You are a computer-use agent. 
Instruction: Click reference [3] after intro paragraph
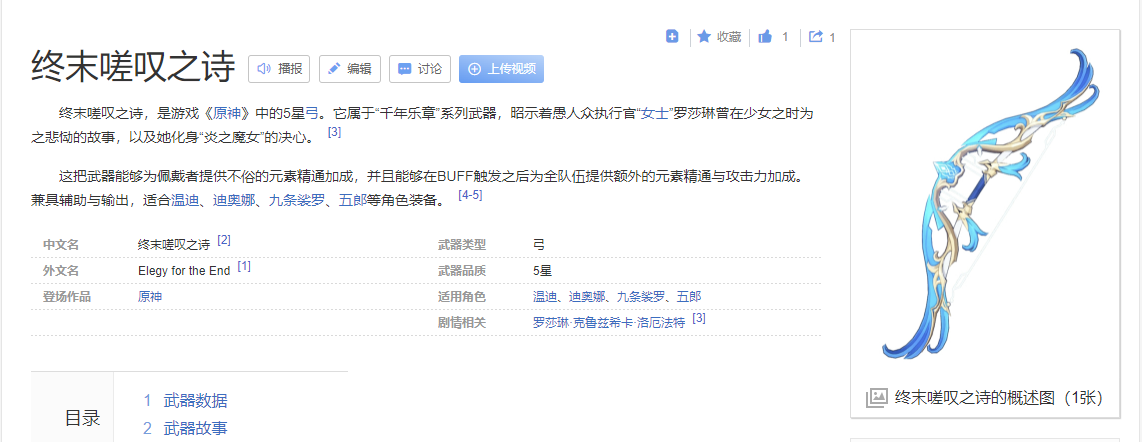(334, 133)
